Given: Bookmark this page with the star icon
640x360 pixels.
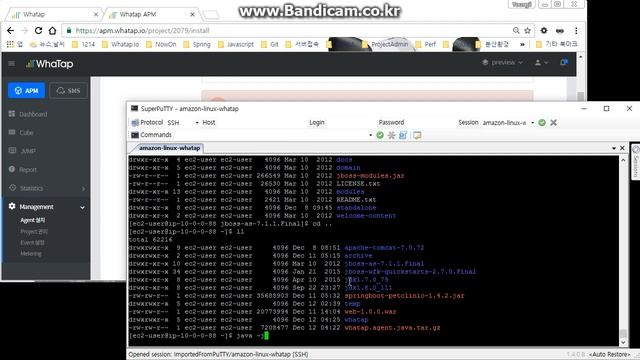Looking at the screenshot, I should (x=527, y=31).
